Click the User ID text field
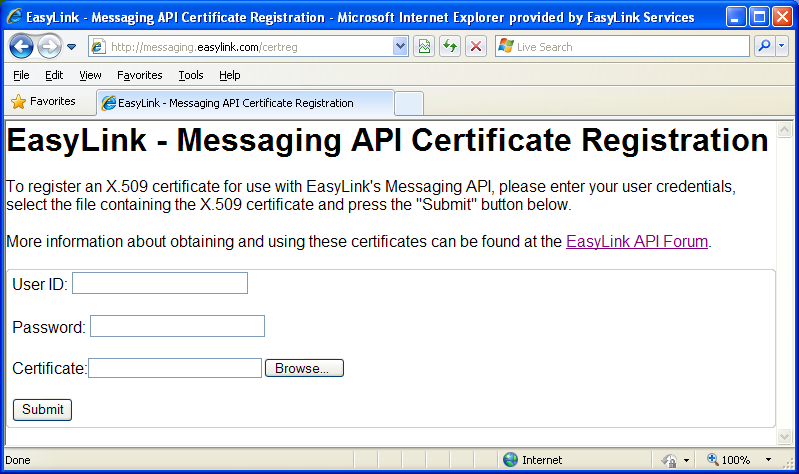This screenshot has height=474, width=799. coord(160,283)
